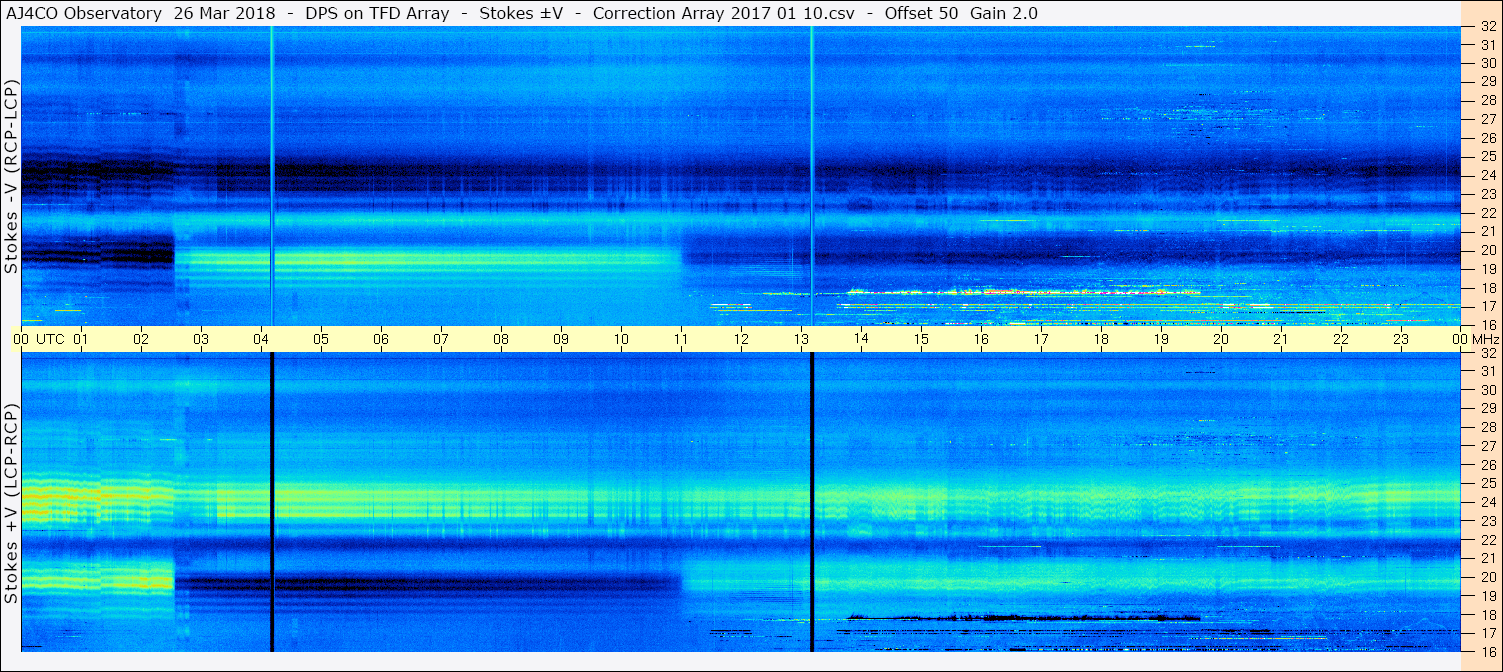
Task: Click hour 22 on the time axis
Action: tap(1341, 339)
